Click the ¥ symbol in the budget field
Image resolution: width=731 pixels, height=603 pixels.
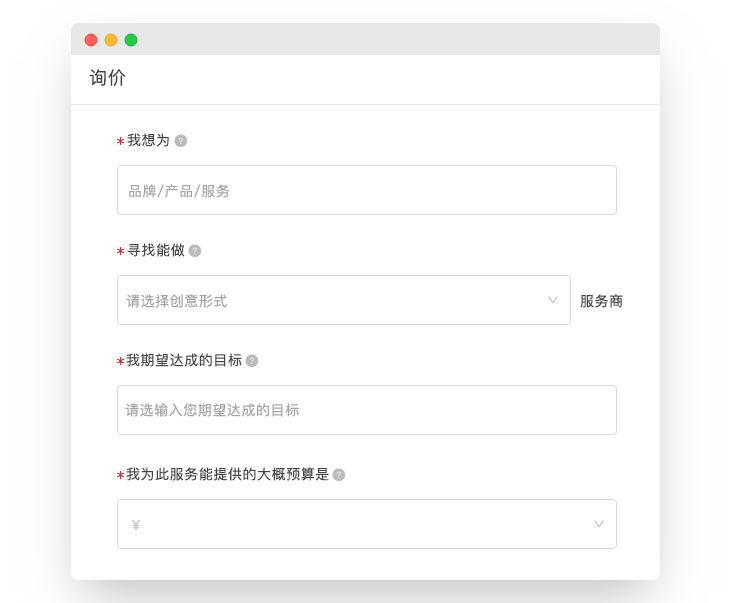click(136, 525)
